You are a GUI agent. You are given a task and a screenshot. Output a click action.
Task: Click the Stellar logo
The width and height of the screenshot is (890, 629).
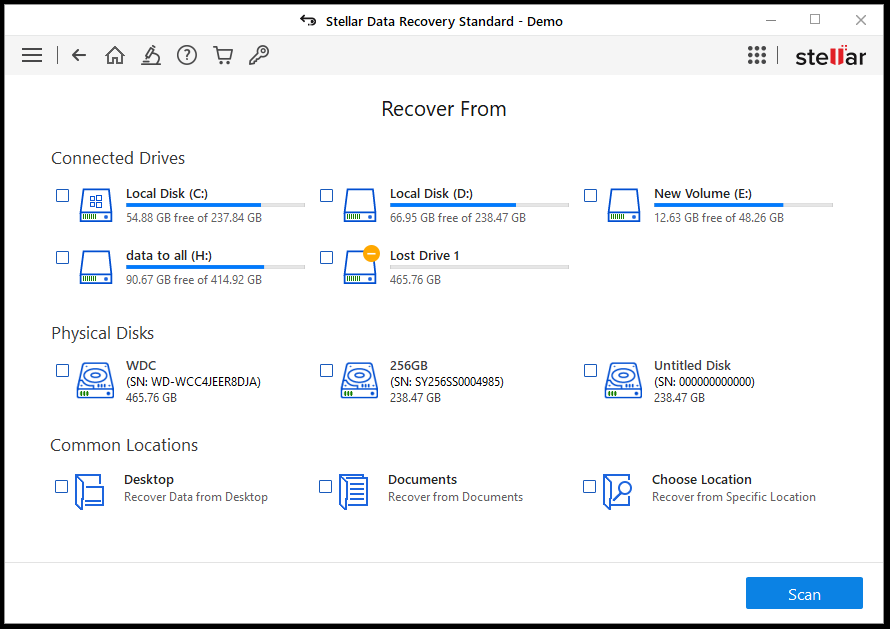830,56
